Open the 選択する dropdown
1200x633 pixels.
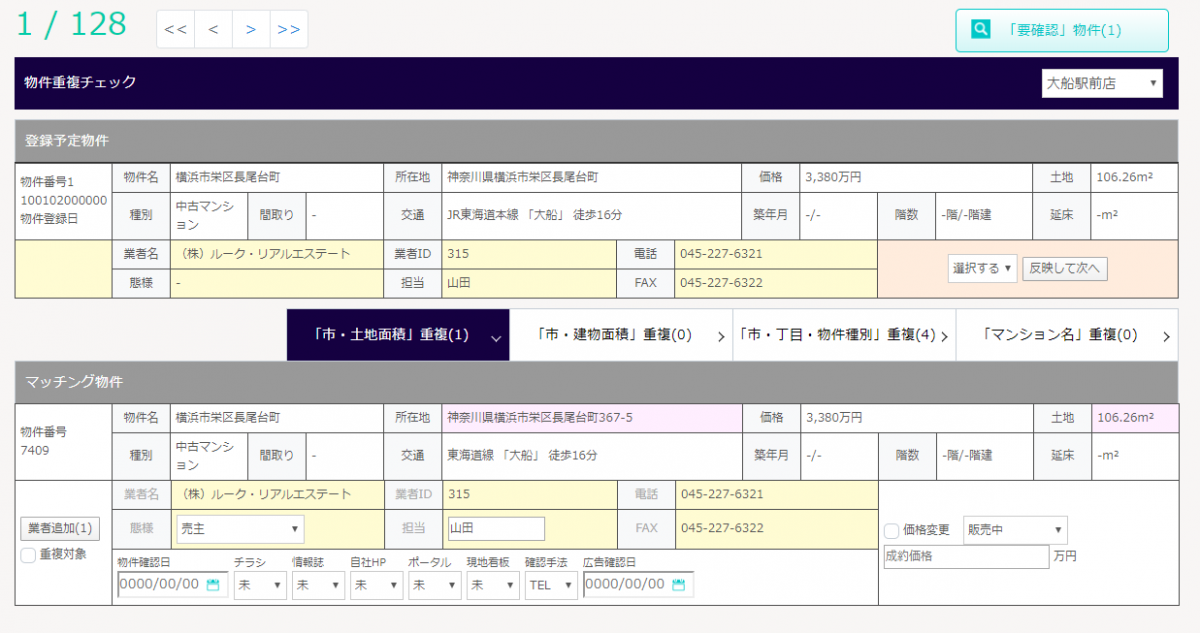982,268
